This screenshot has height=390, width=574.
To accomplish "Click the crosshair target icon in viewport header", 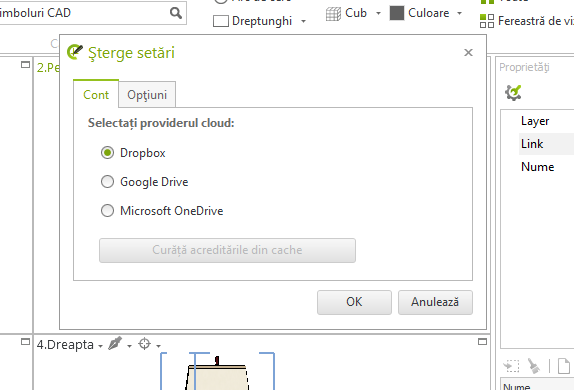I will tap(145, 344).
